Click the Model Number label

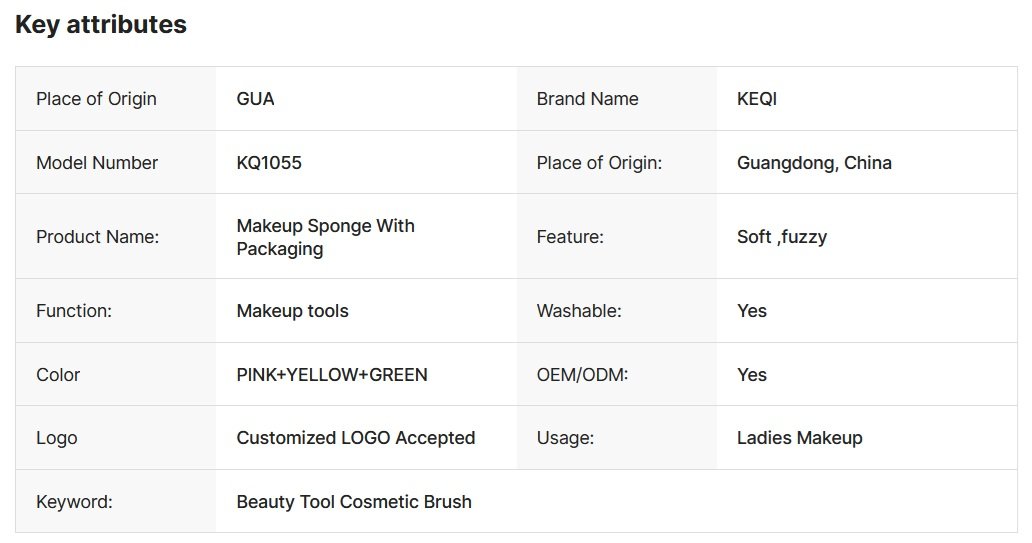coord(97,163)
